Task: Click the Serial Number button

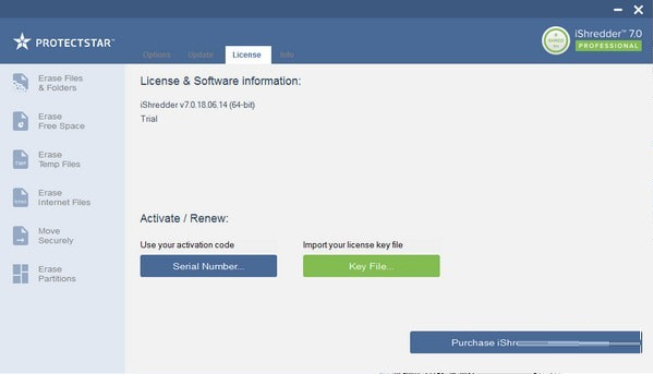Action: (208, 266)
